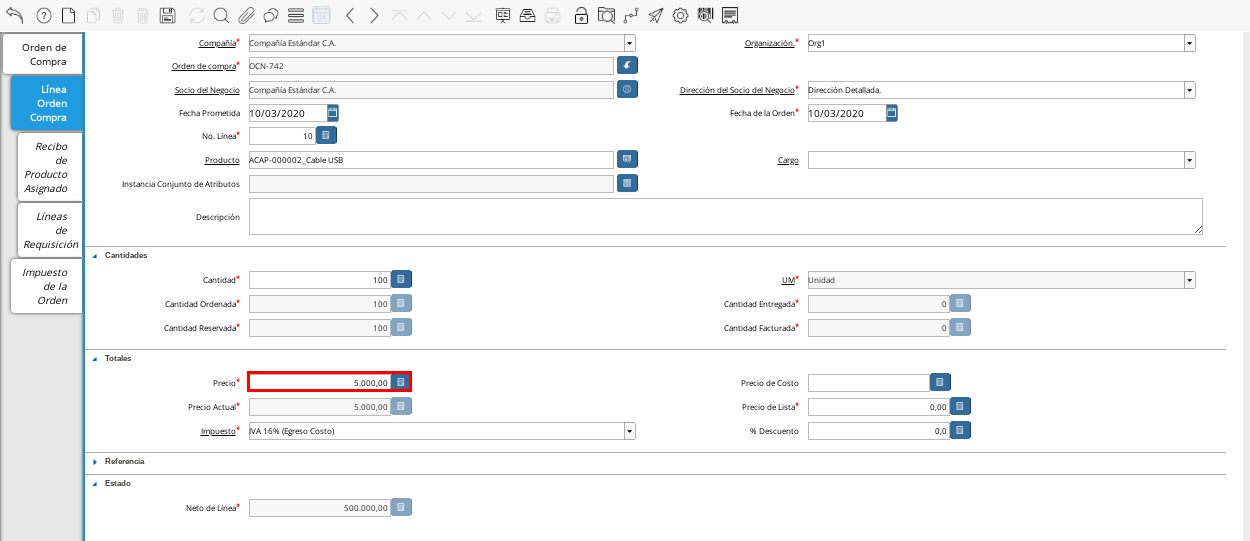
Task: Open the help icon in the toolbar
Action: 43,15
